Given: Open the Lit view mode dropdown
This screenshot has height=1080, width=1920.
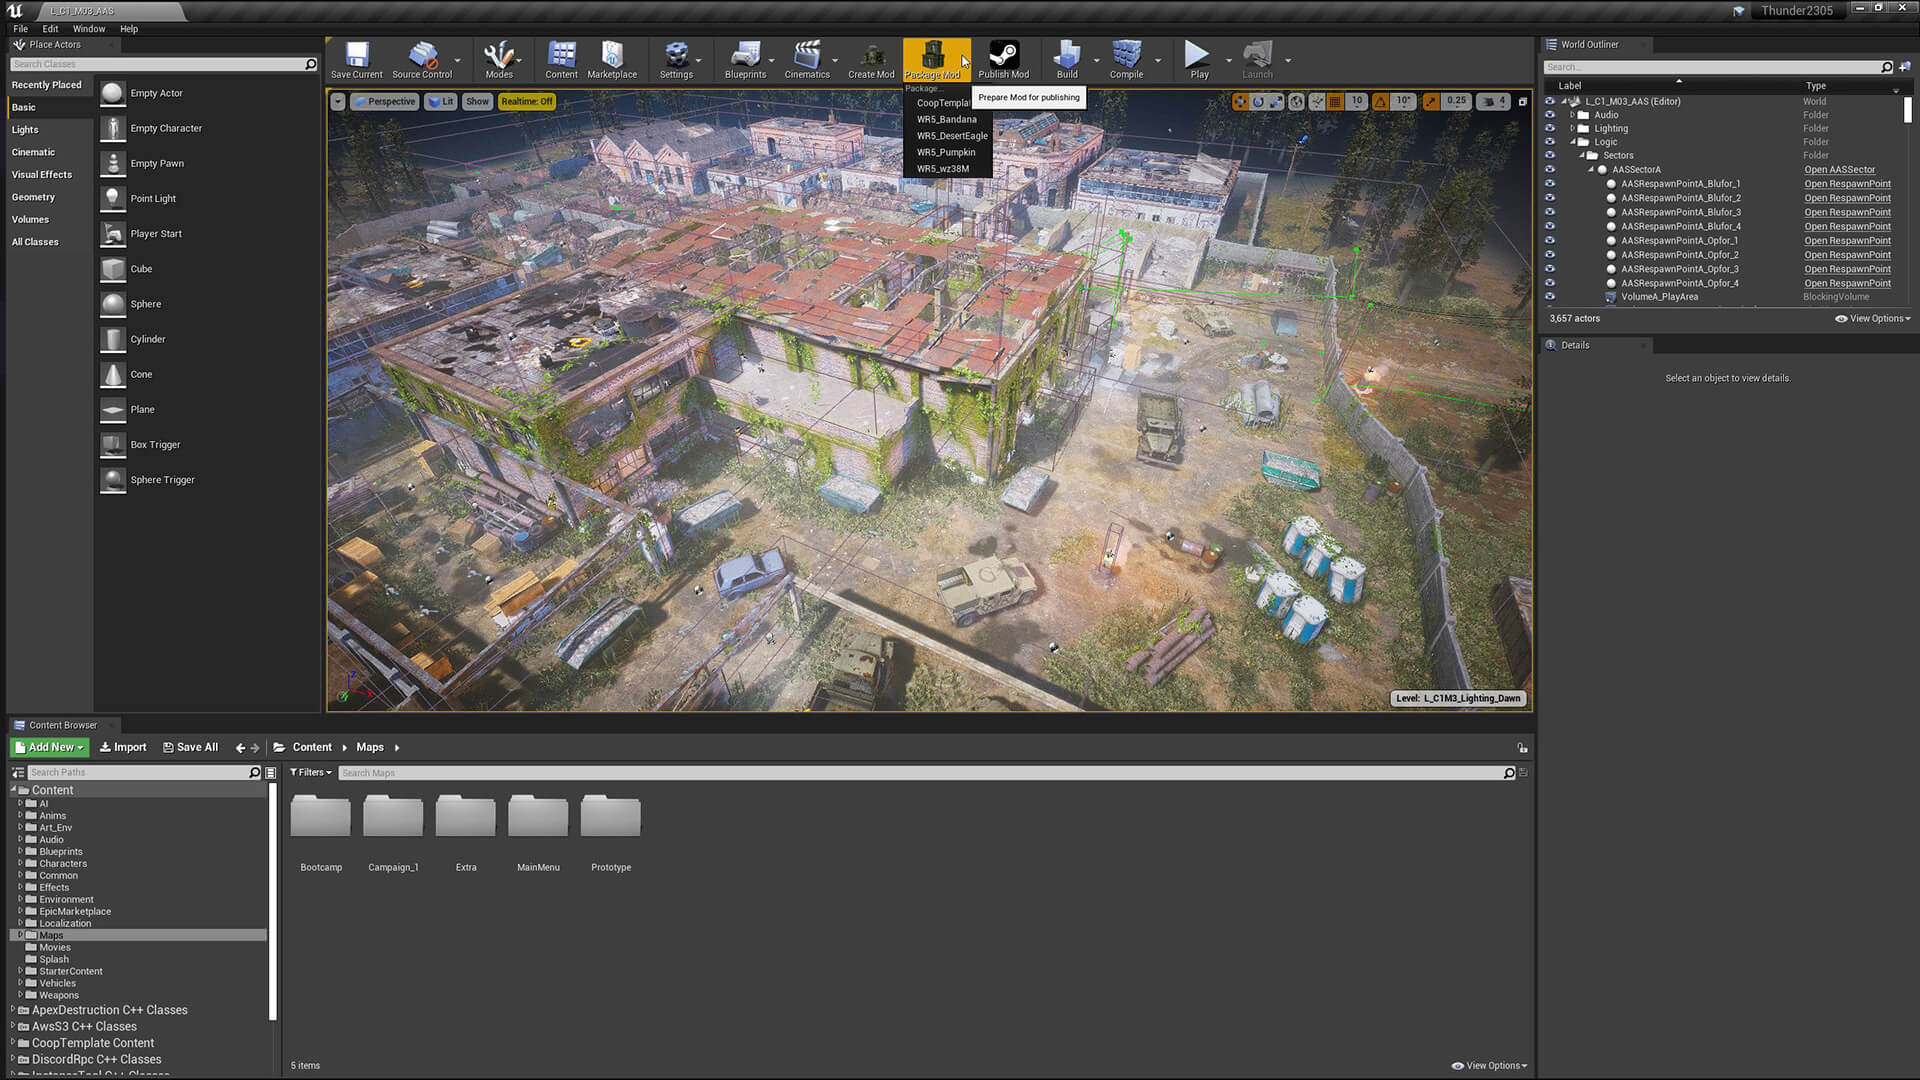Looking at the screenshot, I should point(440,101).
